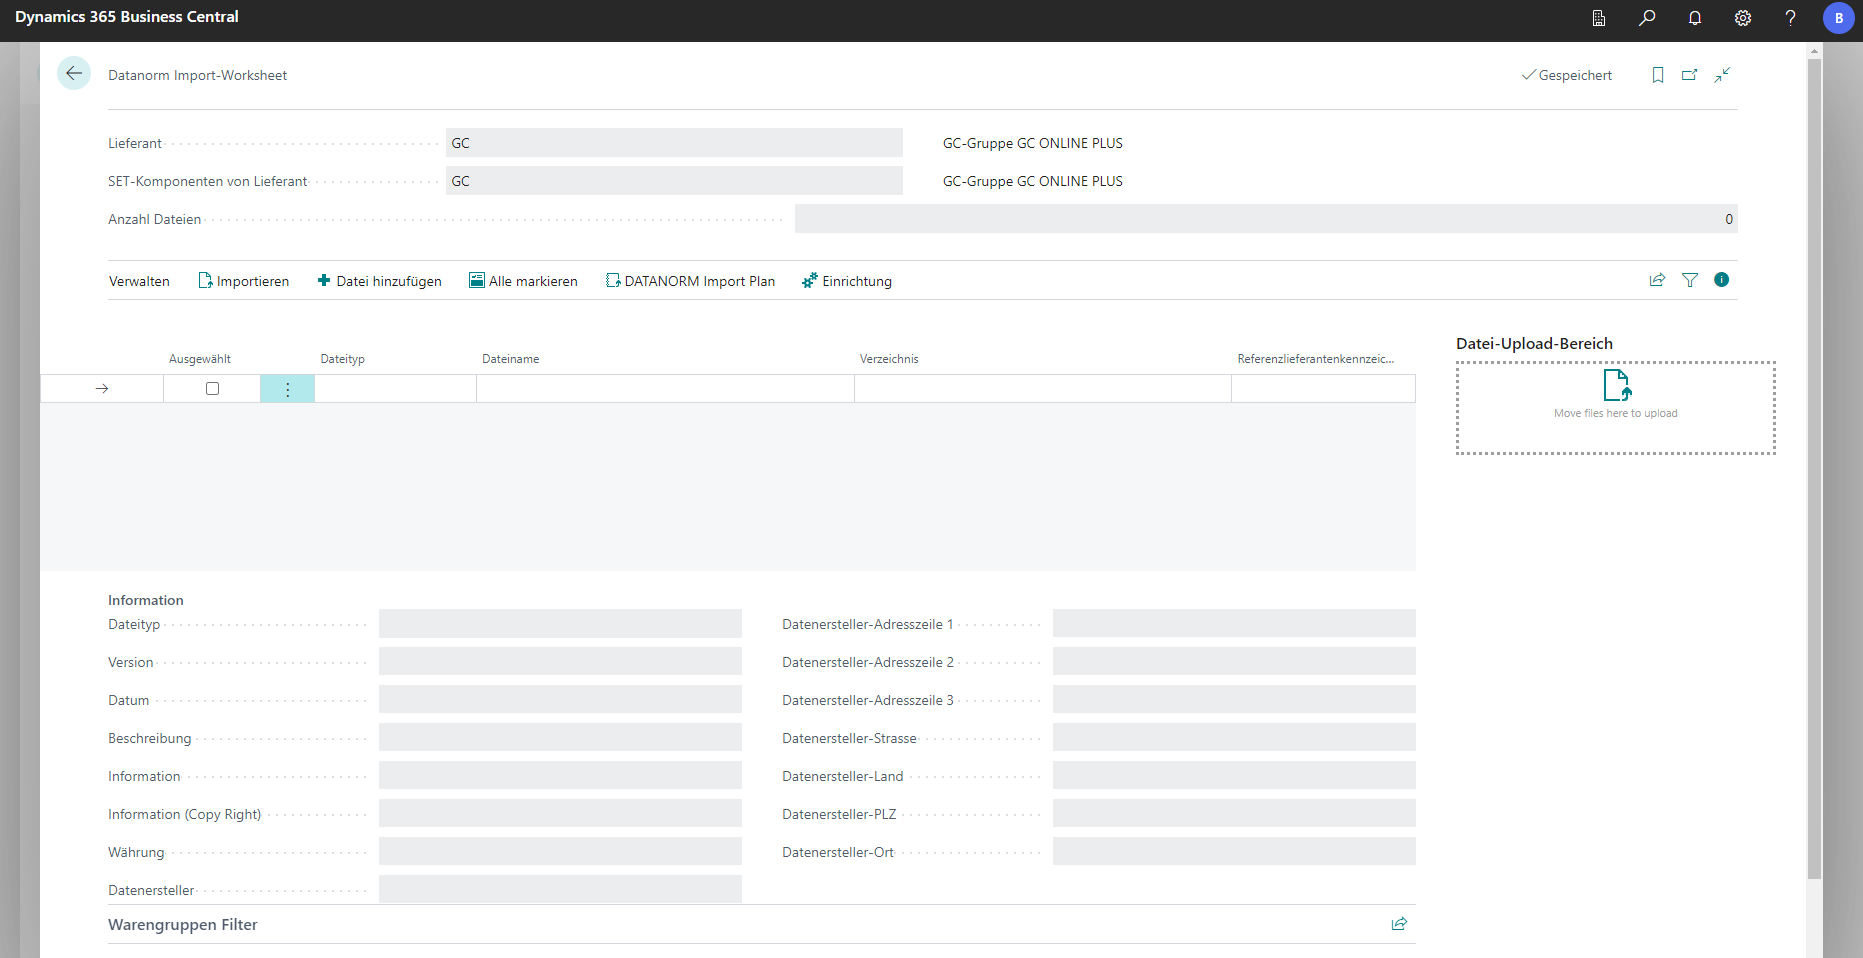Viewport: 1863px width, 958px height.
Task: Open the row's three-dot options menu
Action: click(x=287, y=389)
